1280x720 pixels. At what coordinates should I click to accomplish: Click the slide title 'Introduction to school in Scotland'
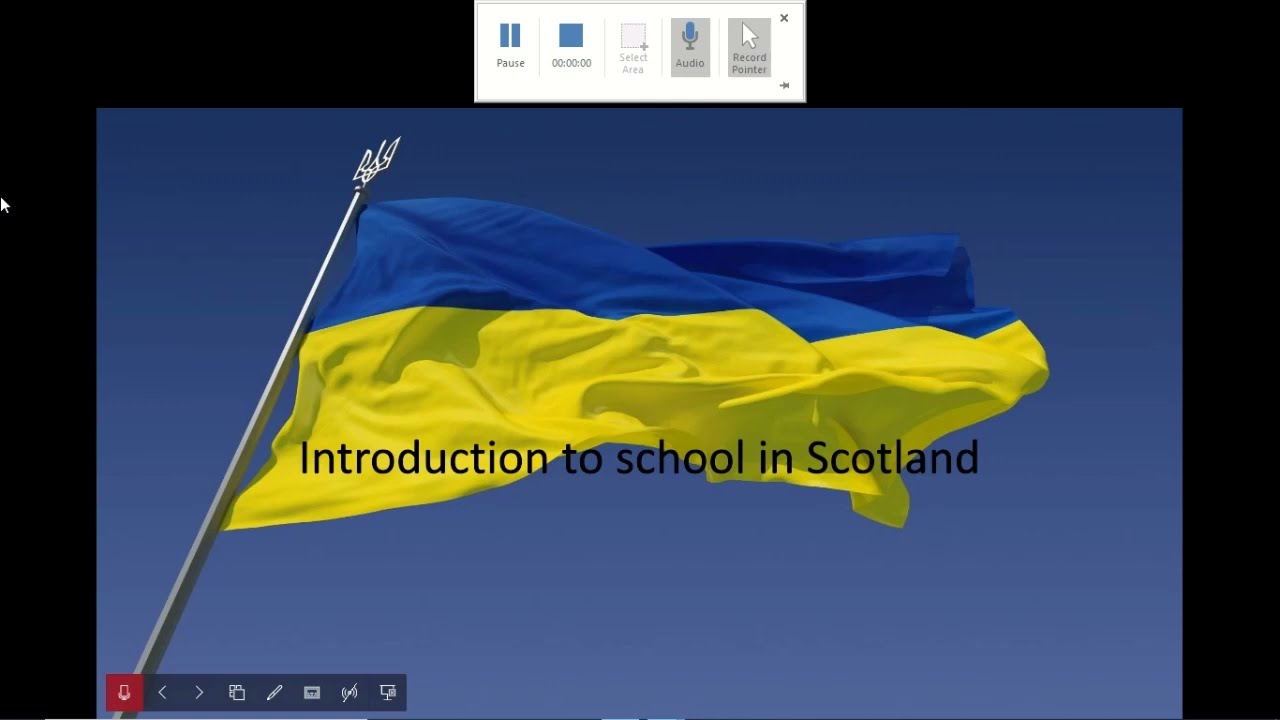tap(639, 458)
